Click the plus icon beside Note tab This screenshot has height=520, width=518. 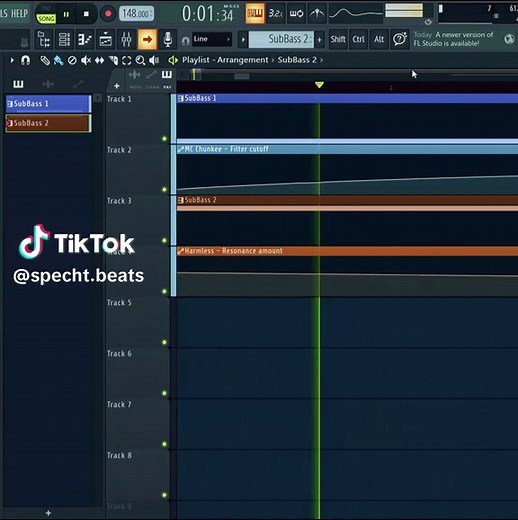coord(117,86)
